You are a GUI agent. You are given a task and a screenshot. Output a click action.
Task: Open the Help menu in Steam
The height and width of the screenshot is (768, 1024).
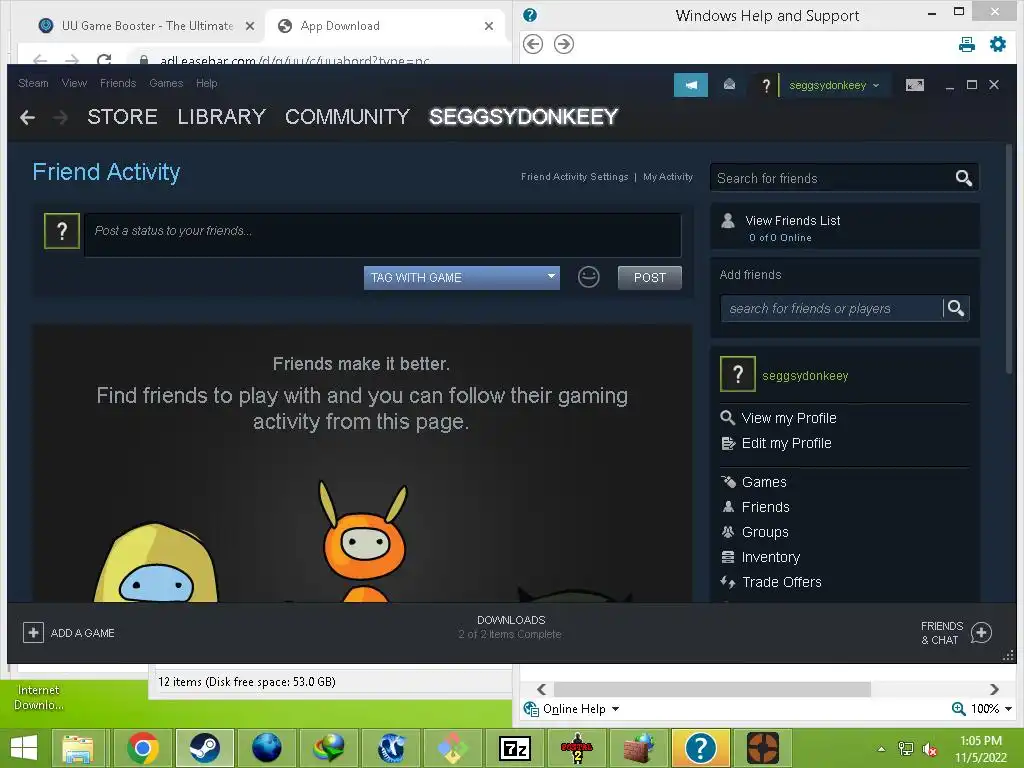(x=206, y=83)
